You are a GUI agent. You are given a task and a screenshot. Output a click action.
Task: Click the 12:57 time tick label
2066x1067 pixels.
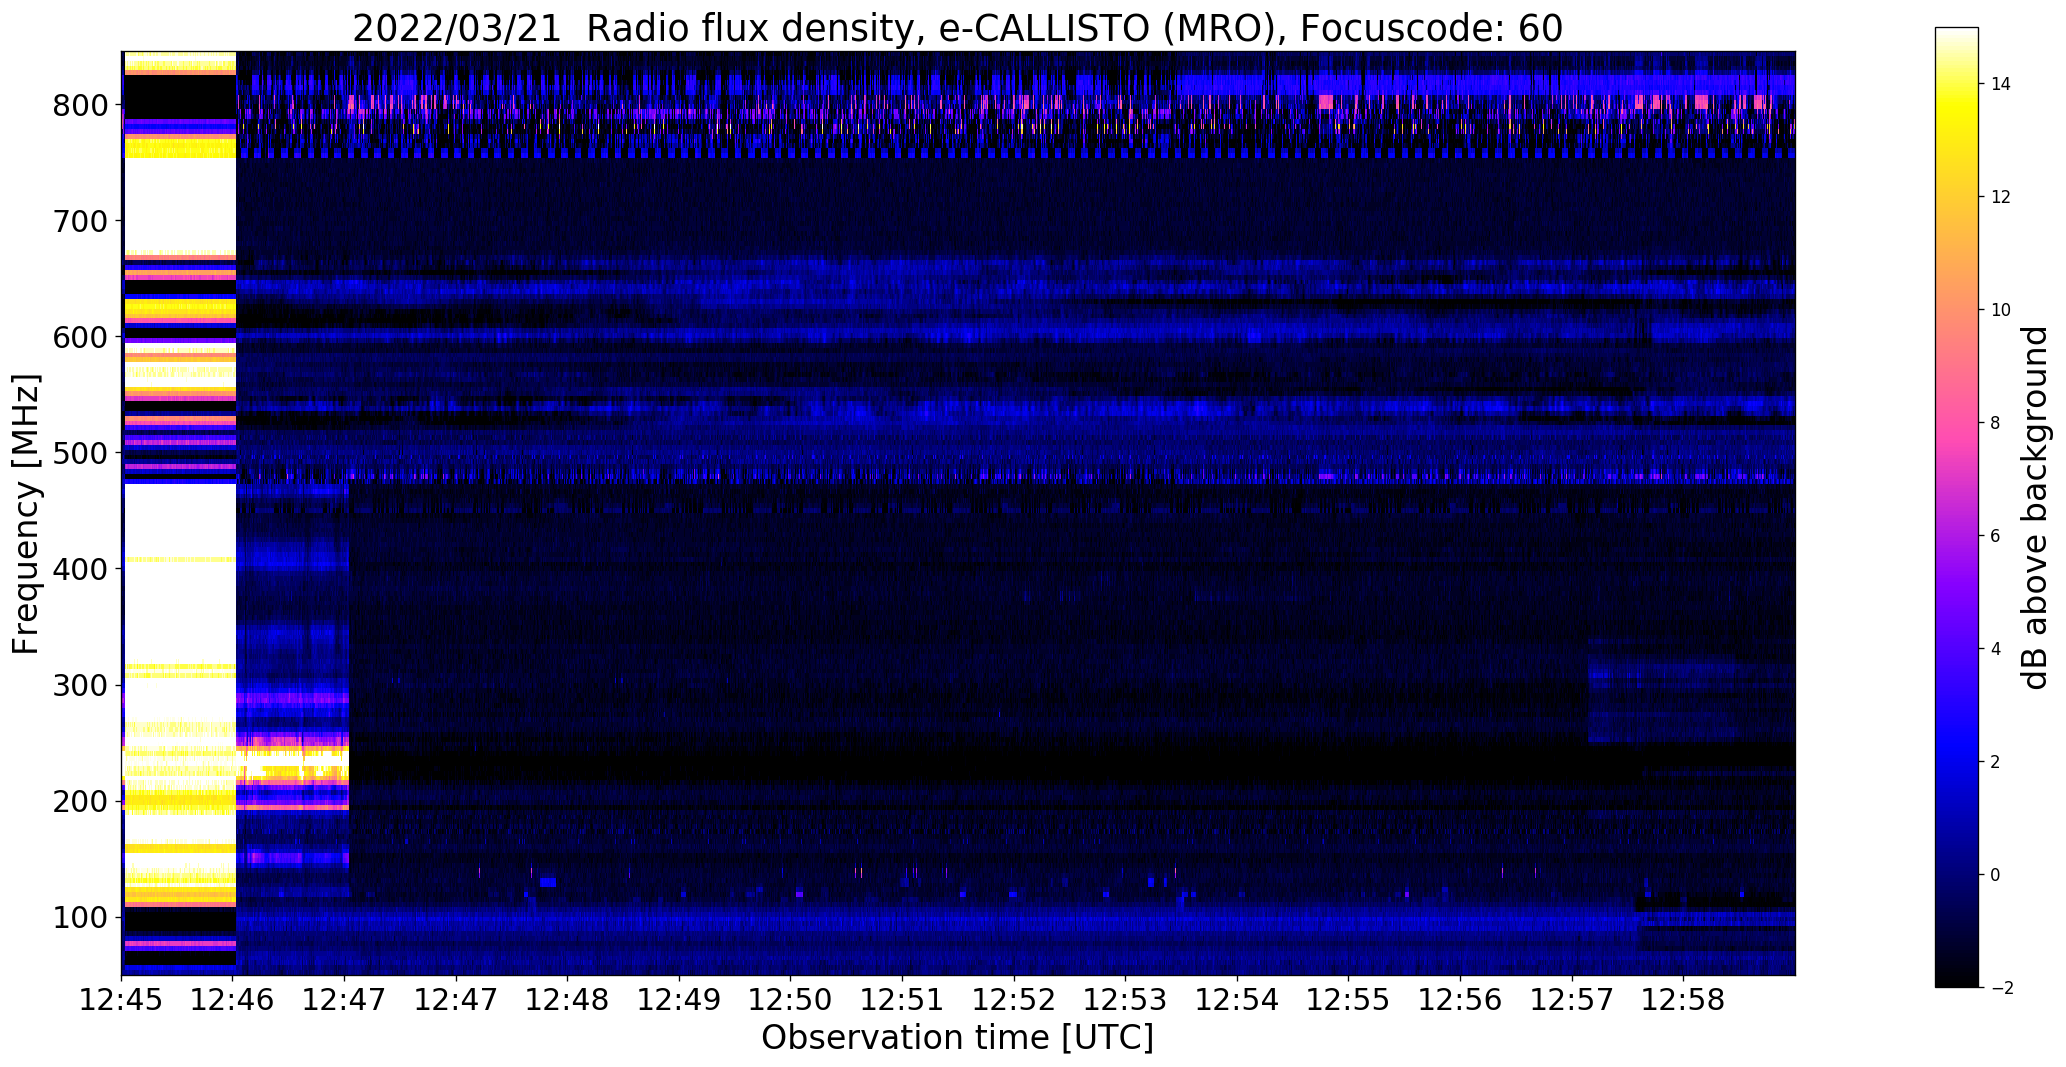(1572, 1000)
